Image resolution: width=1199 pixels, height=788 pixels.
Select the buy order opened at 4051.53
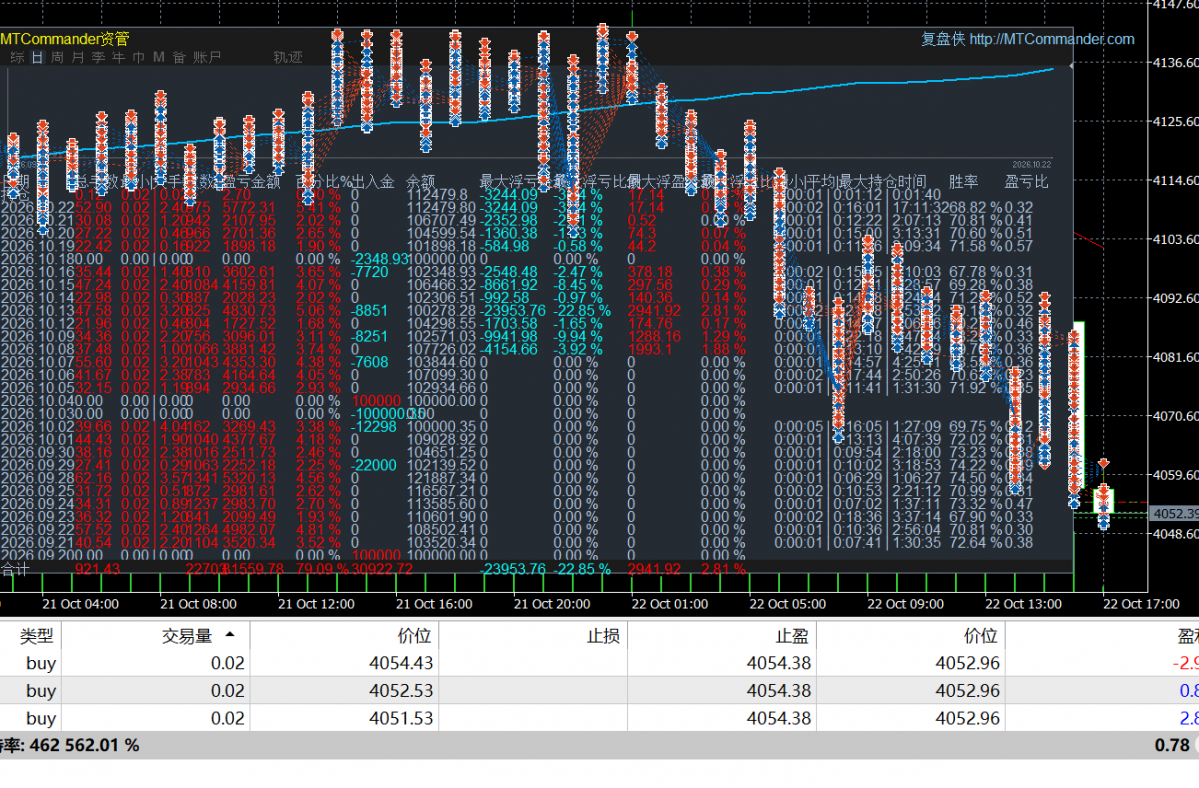(600, 718)
